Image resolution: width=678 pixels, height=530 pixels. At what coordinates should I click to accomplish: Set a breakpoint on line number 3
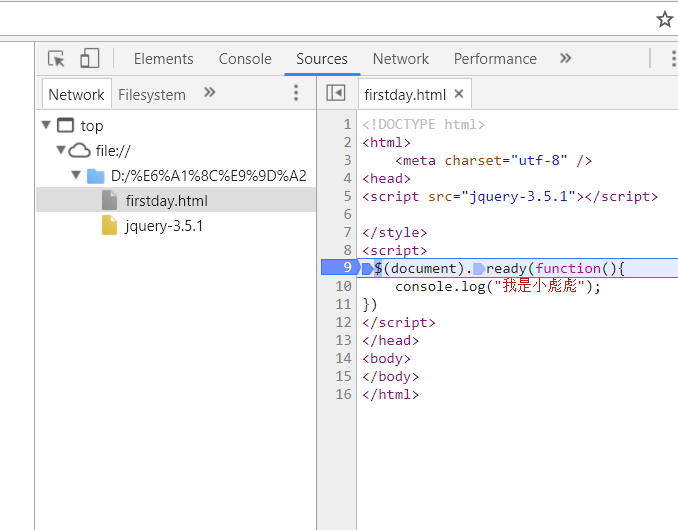pos(348,160)
